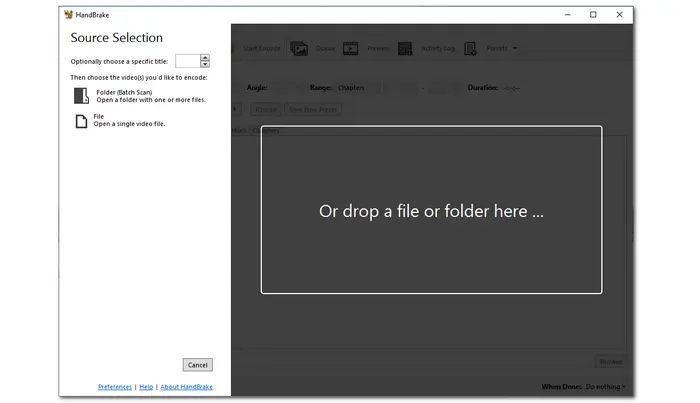700x403 pixels.
Task: Click dimmed Queue toolbar label
Action: coord(325,48)
